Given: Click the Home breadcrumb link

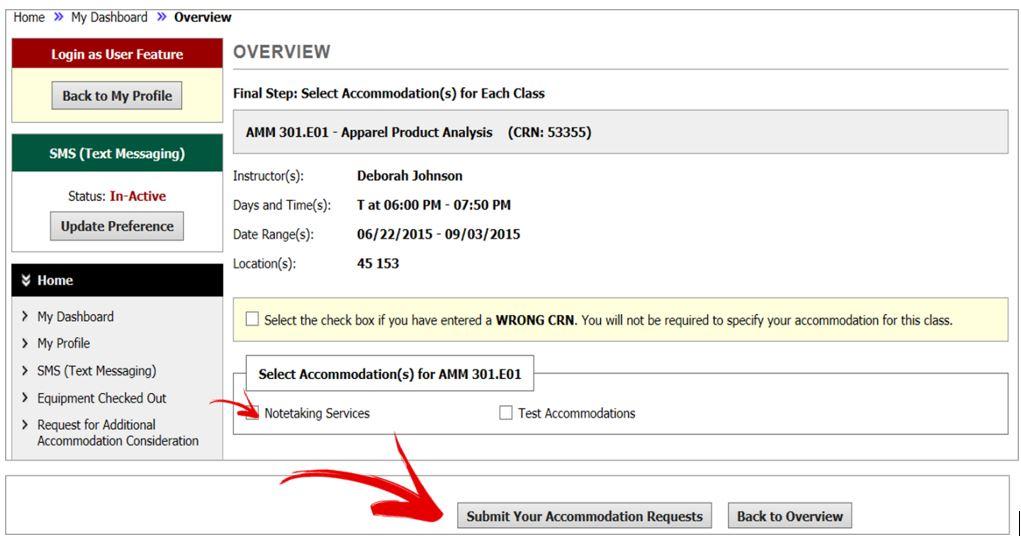Looking at the screenshot, I should click(29, 18).
